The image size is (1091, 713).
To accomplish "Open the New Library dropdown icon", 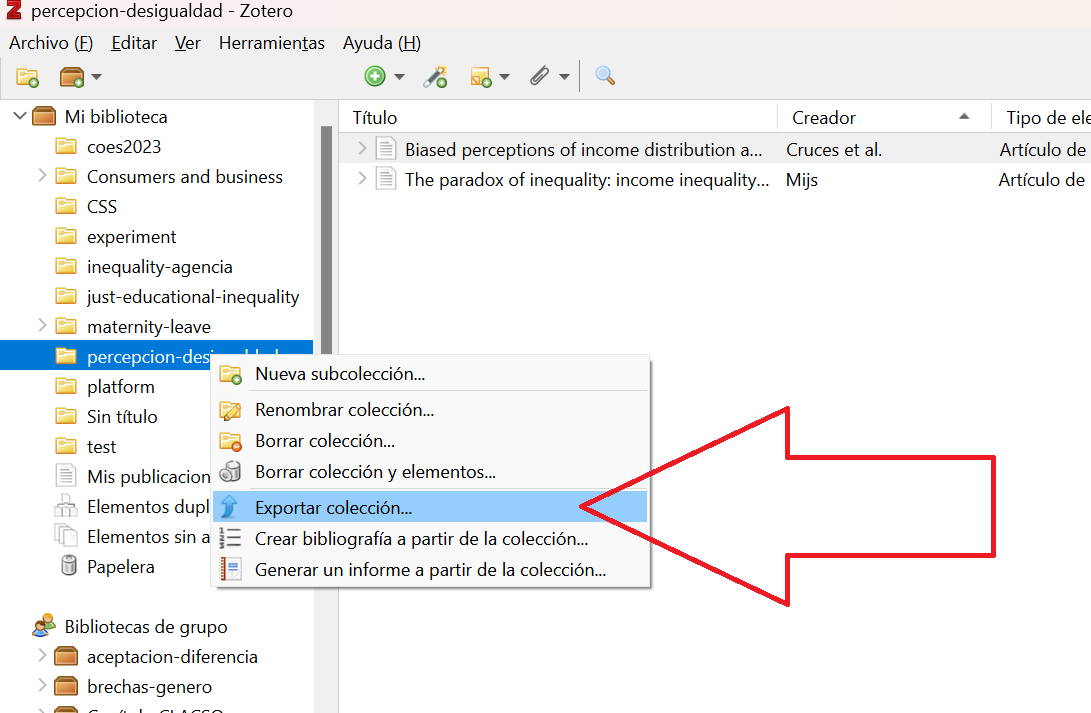I will tap(80, 77).
